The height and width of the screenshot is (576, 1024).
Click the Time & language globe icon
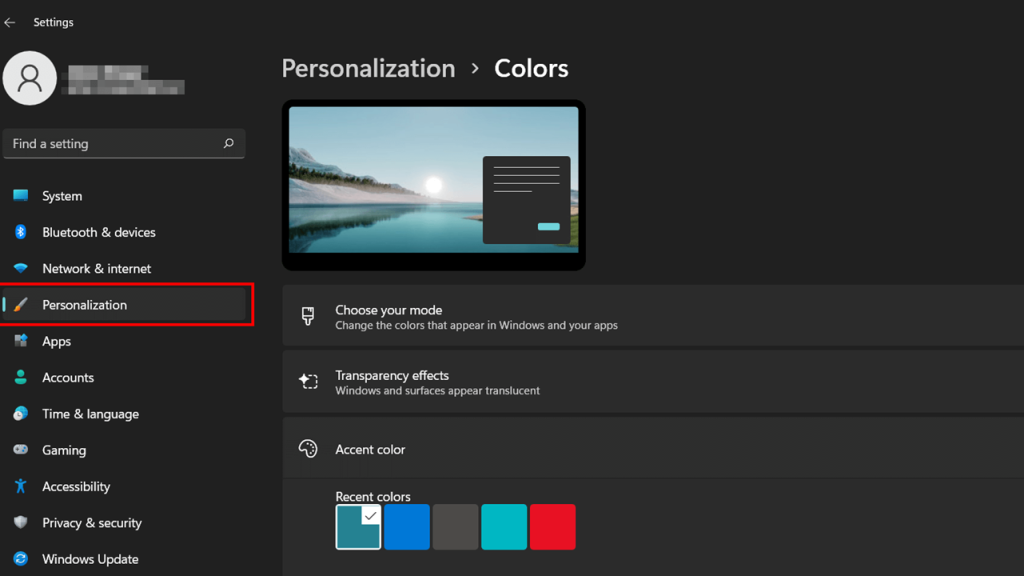tap(20, 414)
